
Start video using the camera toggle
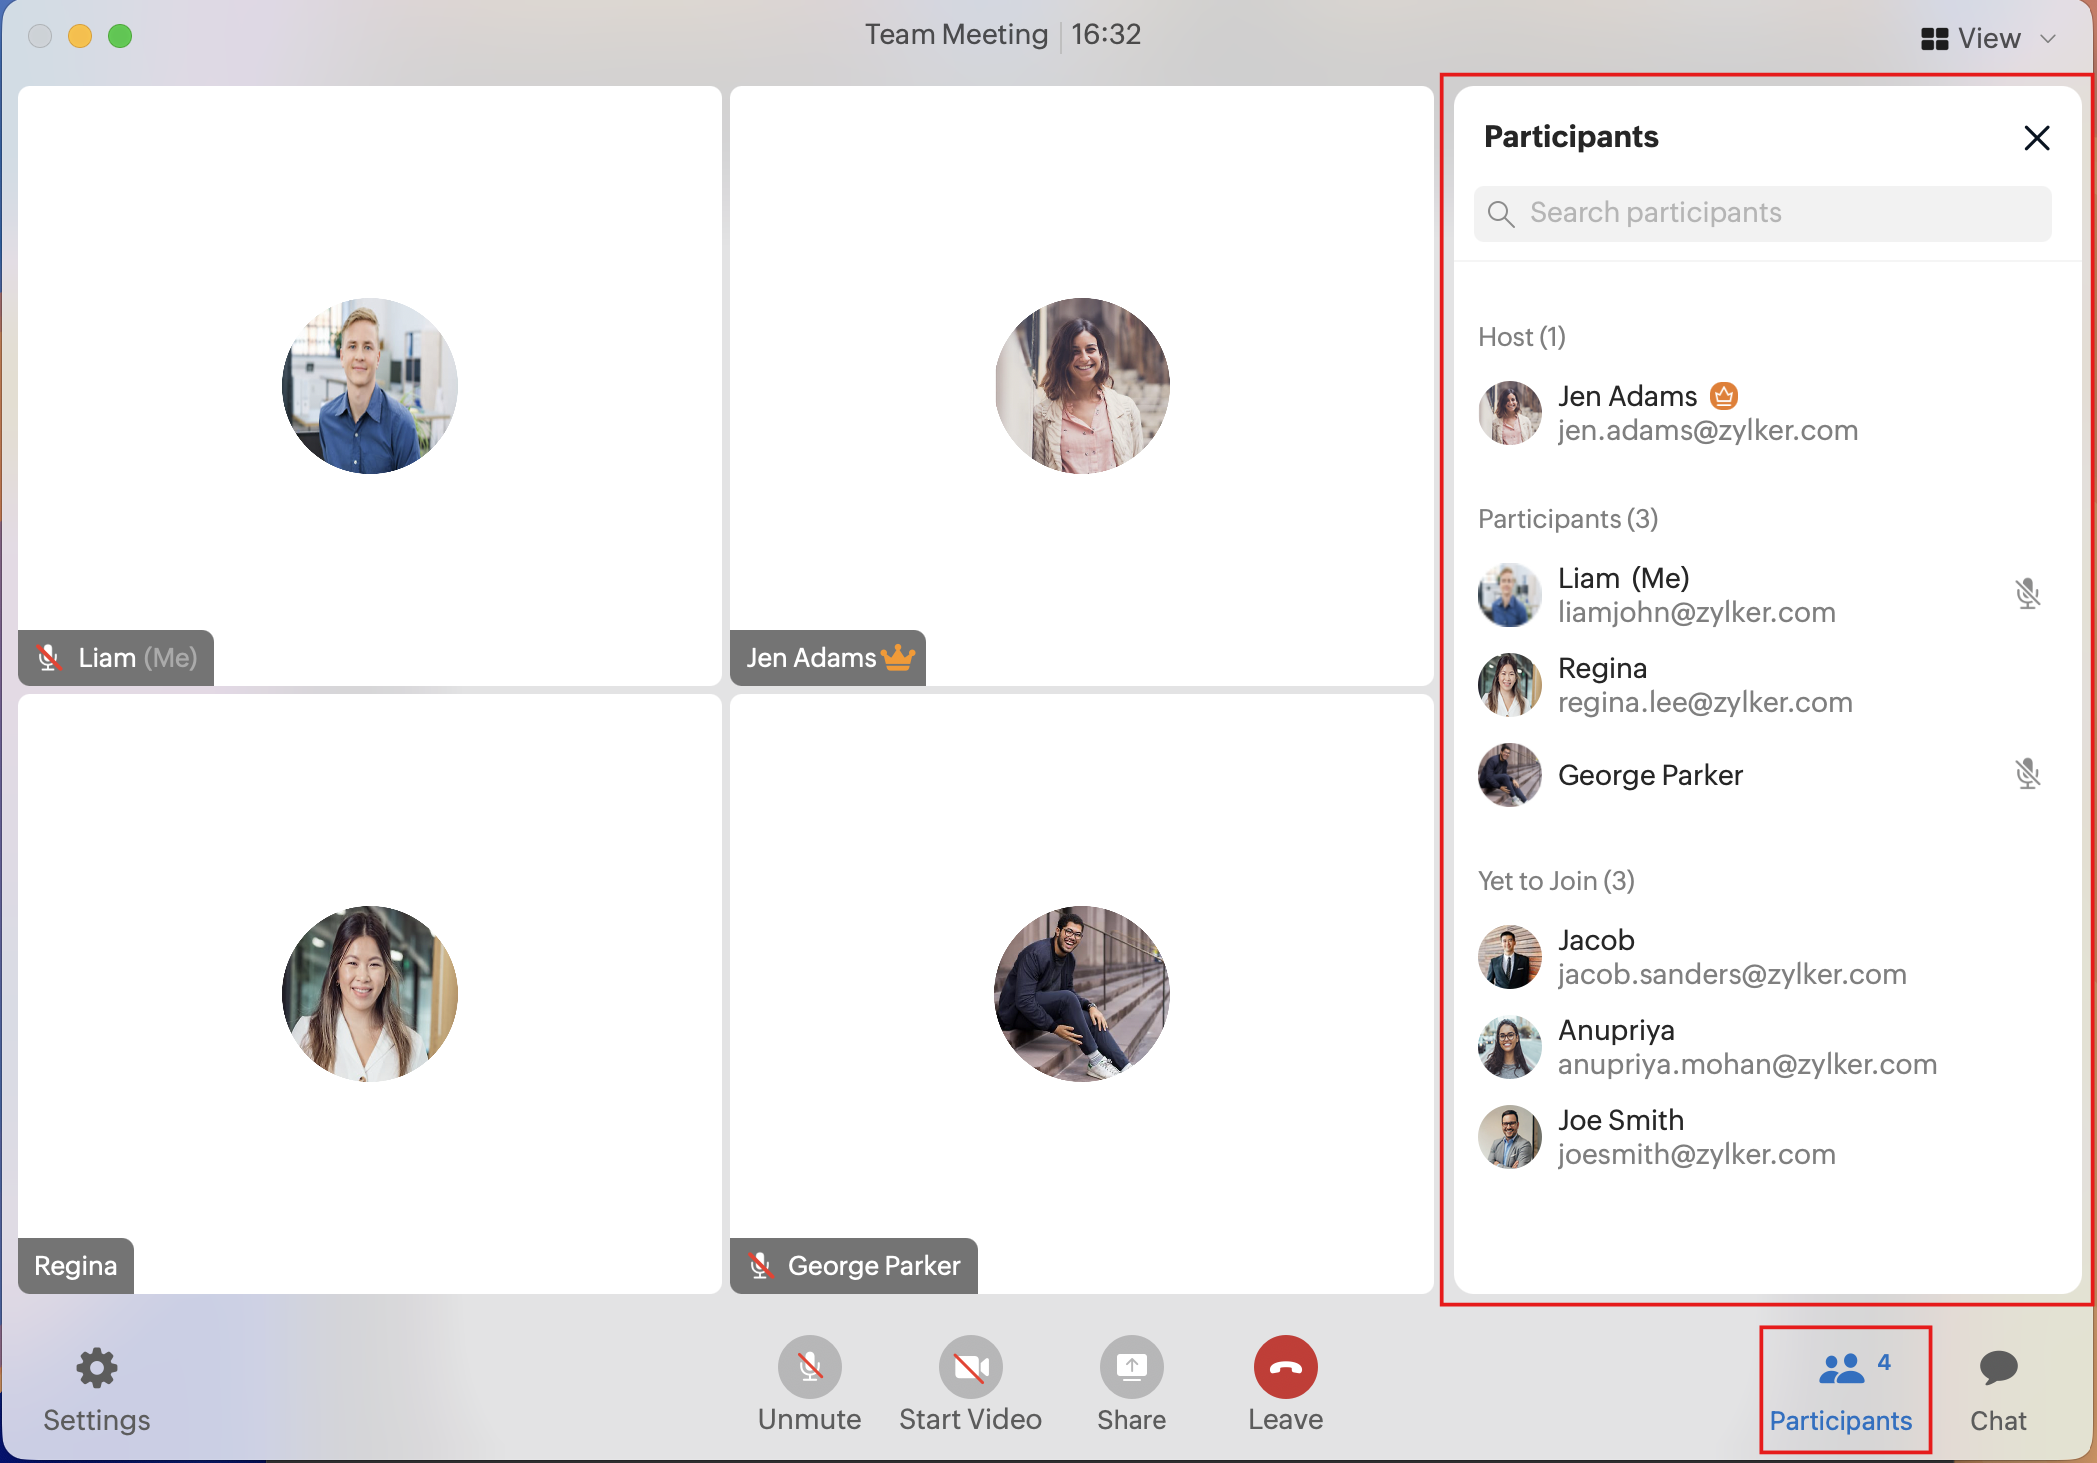pos(970,1367)
